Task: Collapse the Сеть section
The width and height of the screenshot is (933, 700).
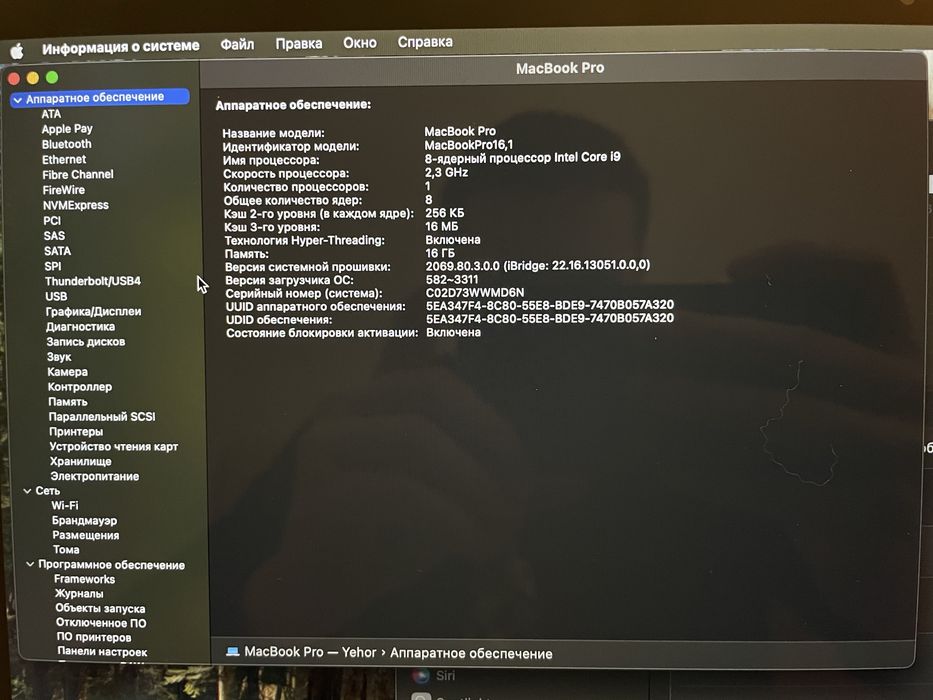Action: (27, 491)
